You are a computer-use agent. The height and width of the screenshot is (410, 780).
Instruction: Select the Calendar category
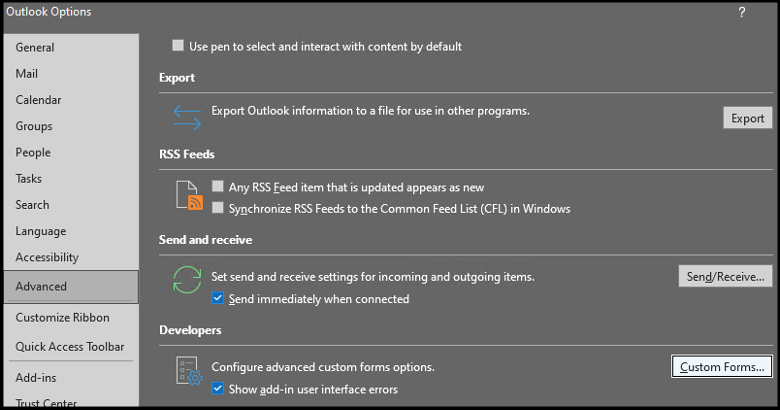click(38, 100)
